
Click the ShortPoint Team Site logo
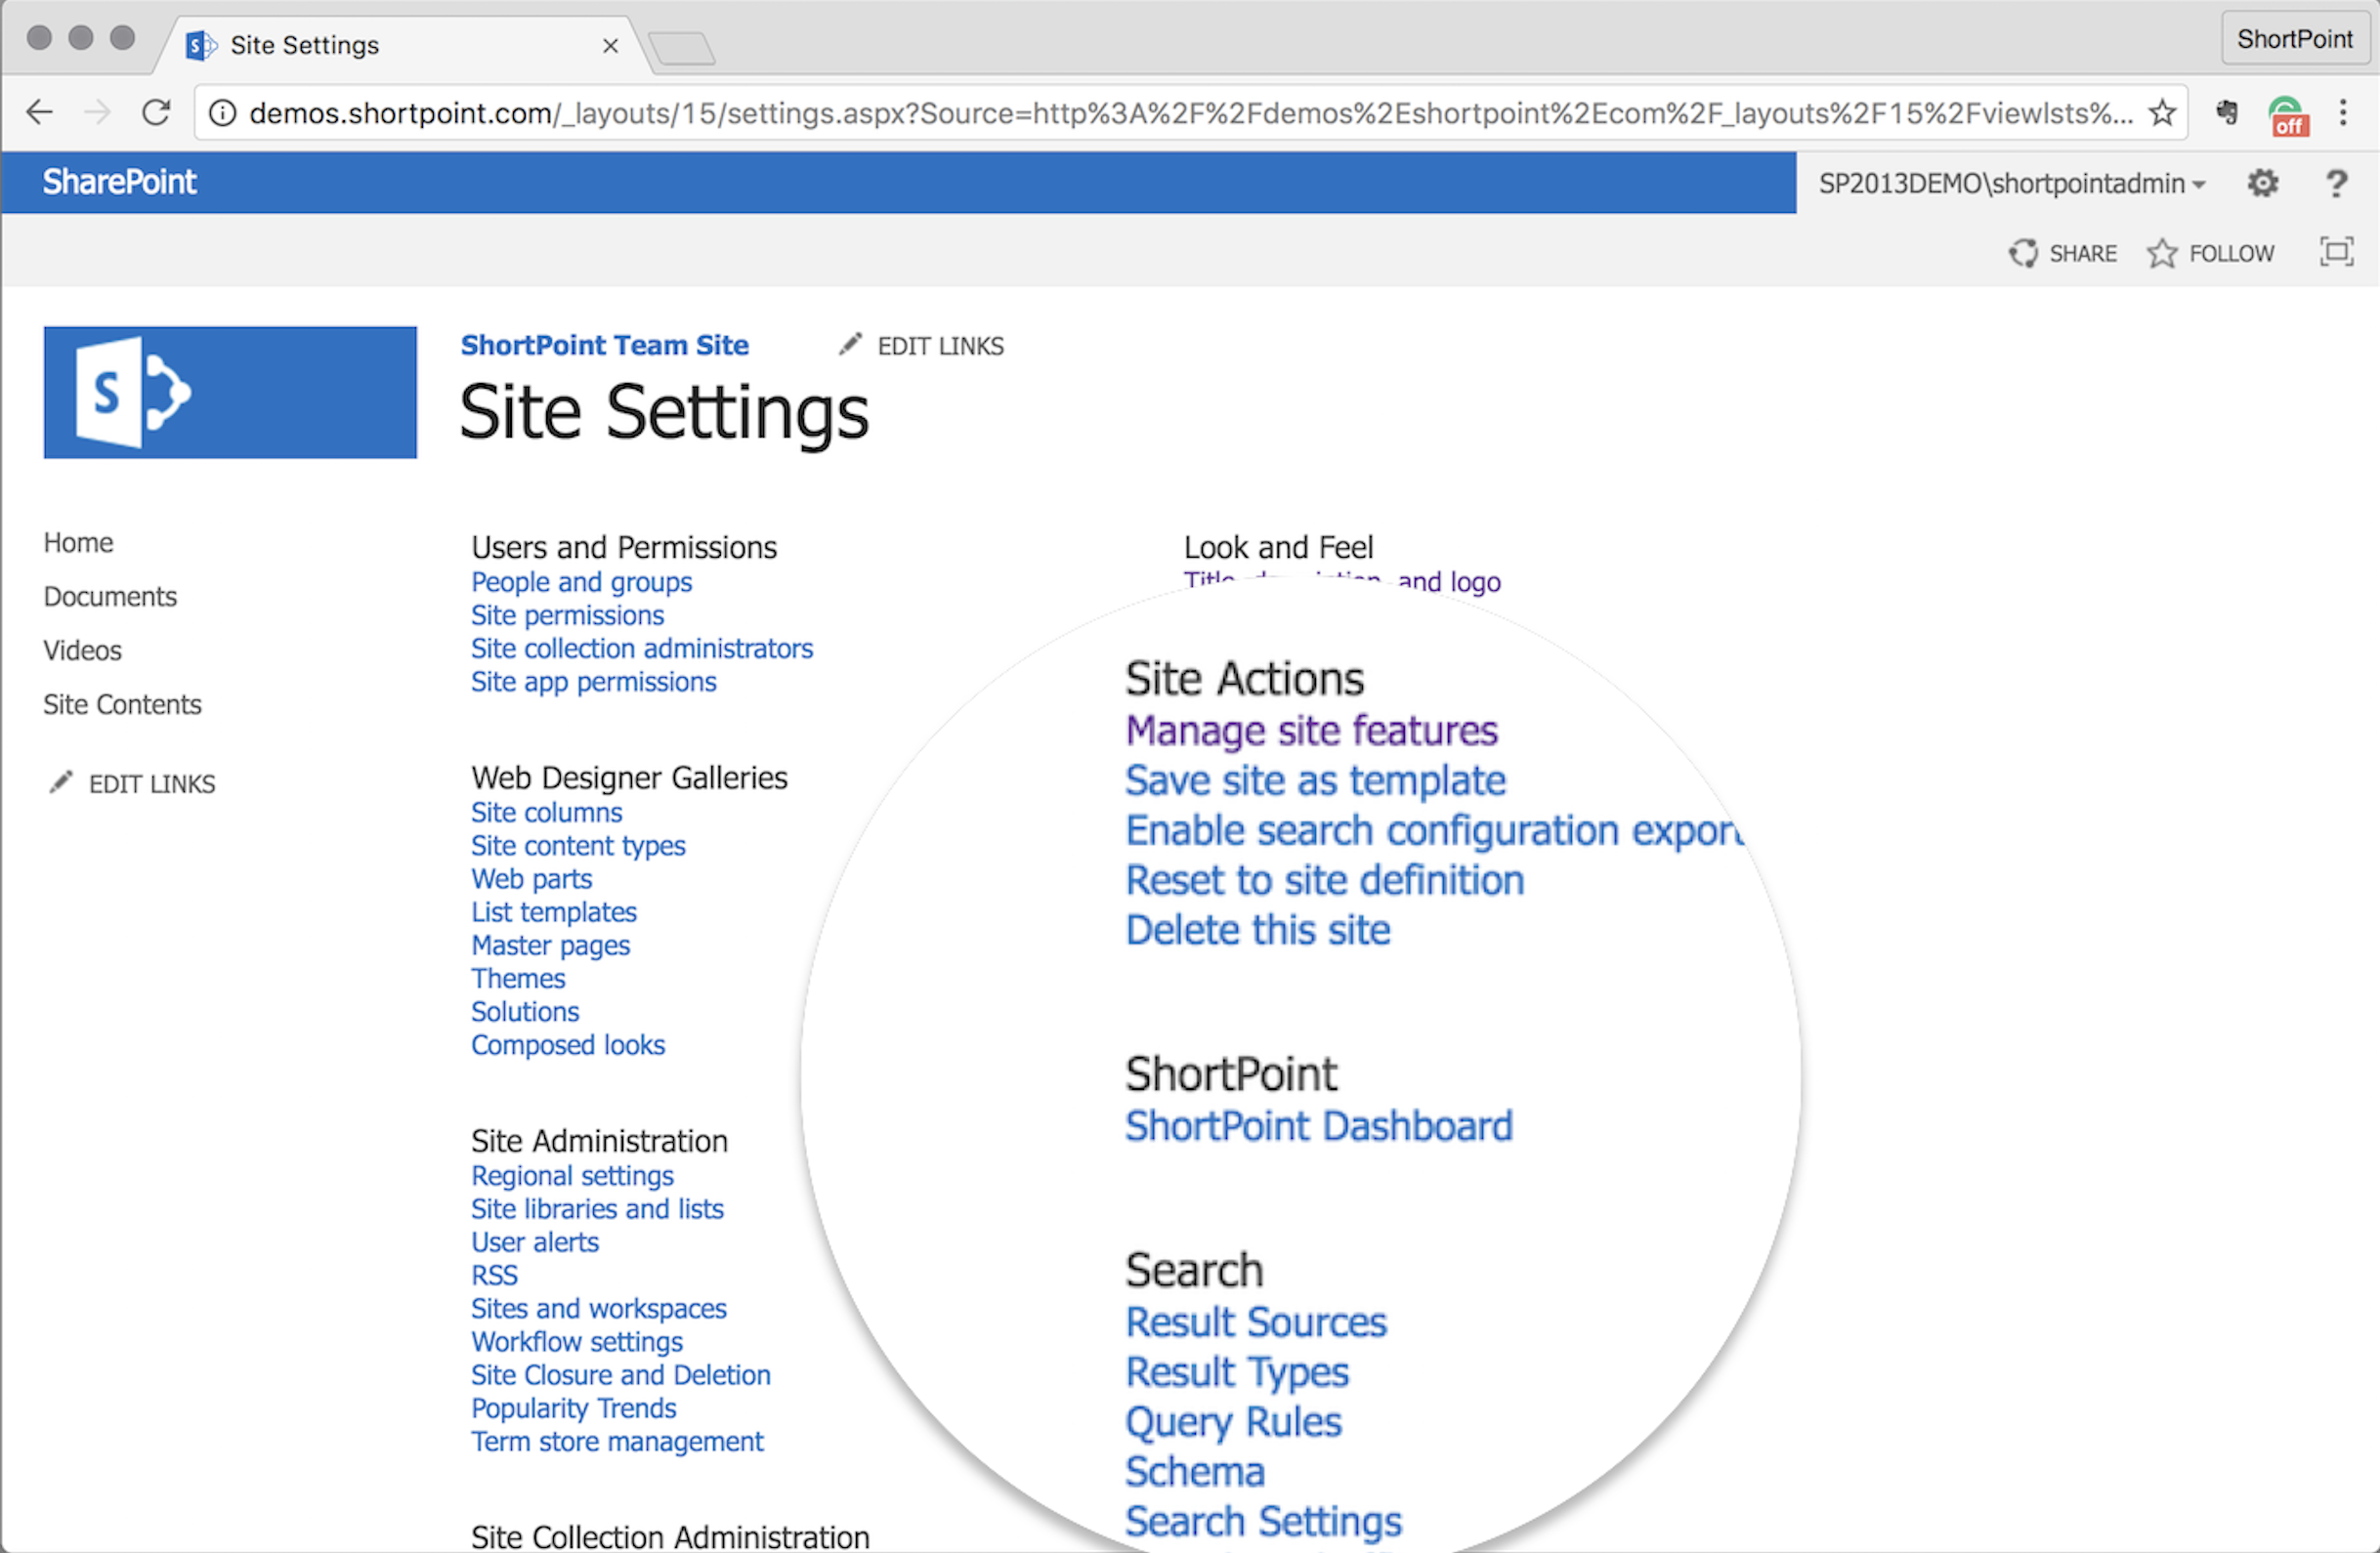click(x=230, y=392)
